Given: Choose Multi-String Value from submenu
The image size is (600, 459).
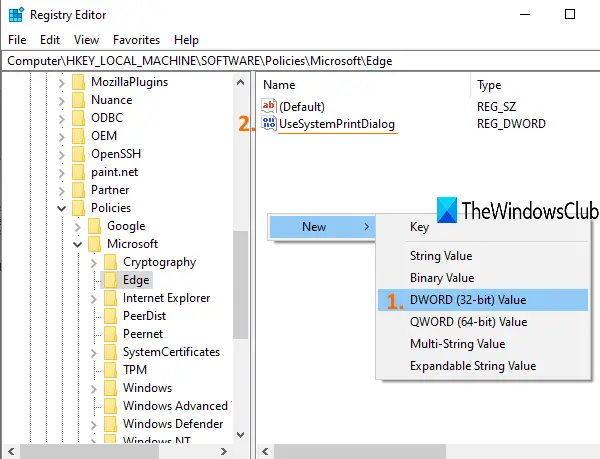Looking at the screenshot, I should pyautogui.click(x=483, y=344).
